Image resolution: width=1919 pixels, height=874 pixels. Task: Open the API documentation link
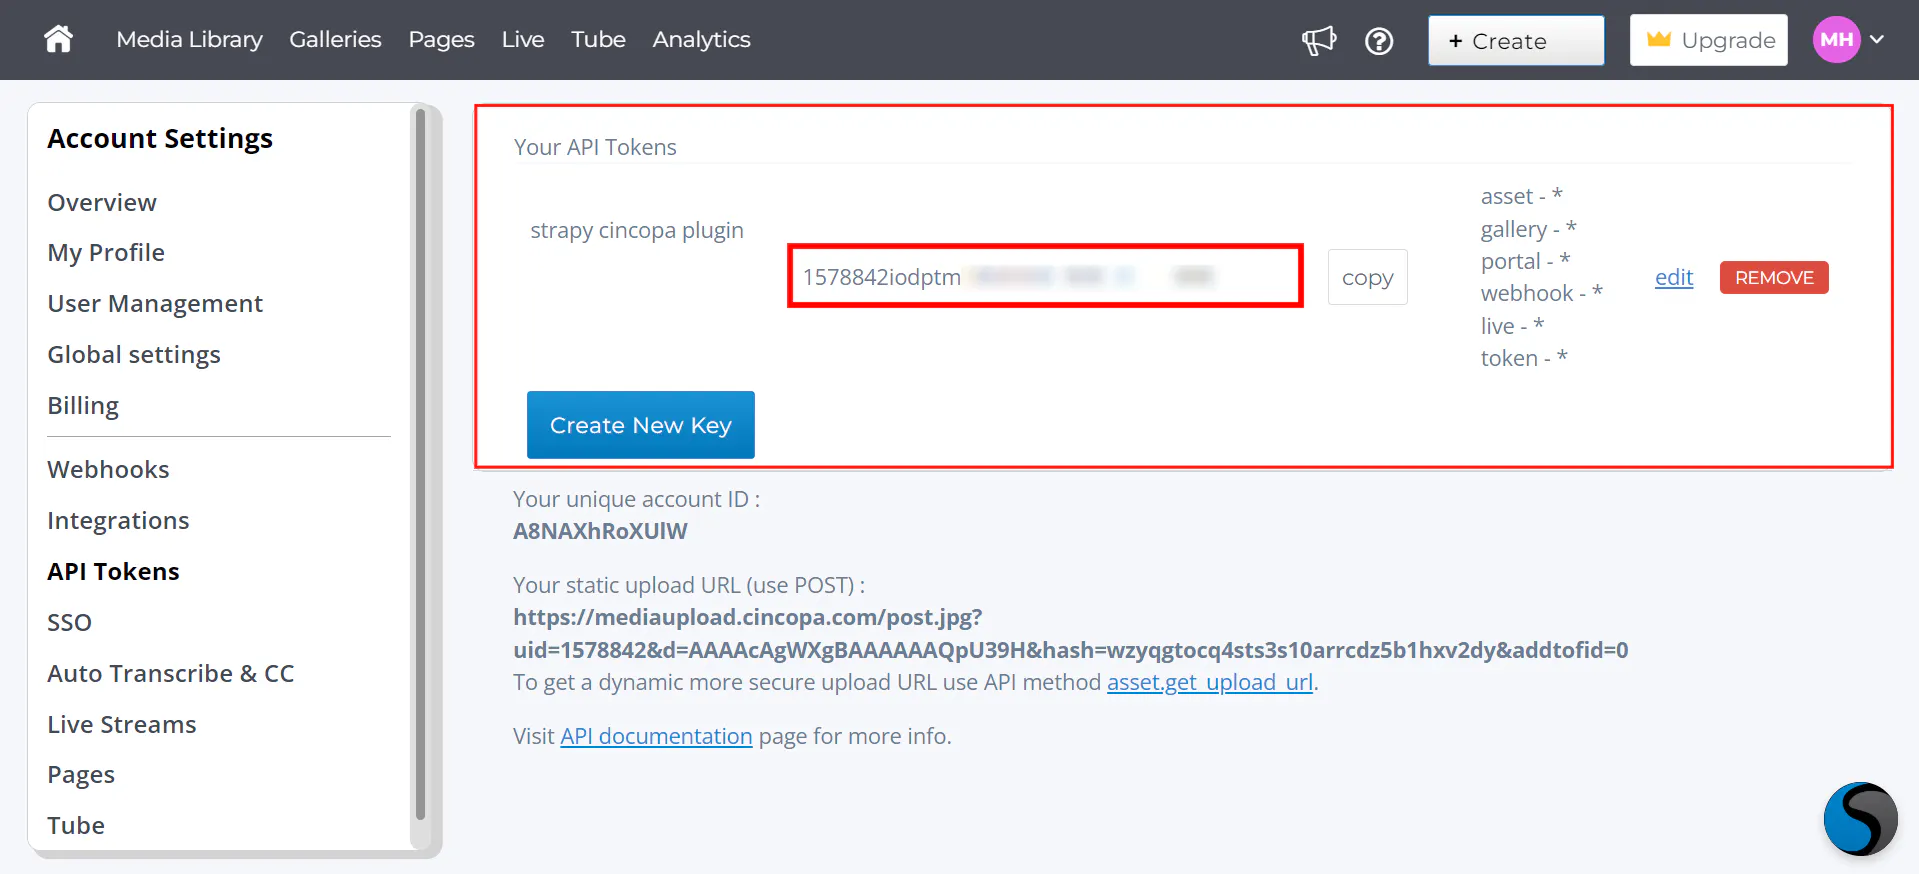click(656, 736)
